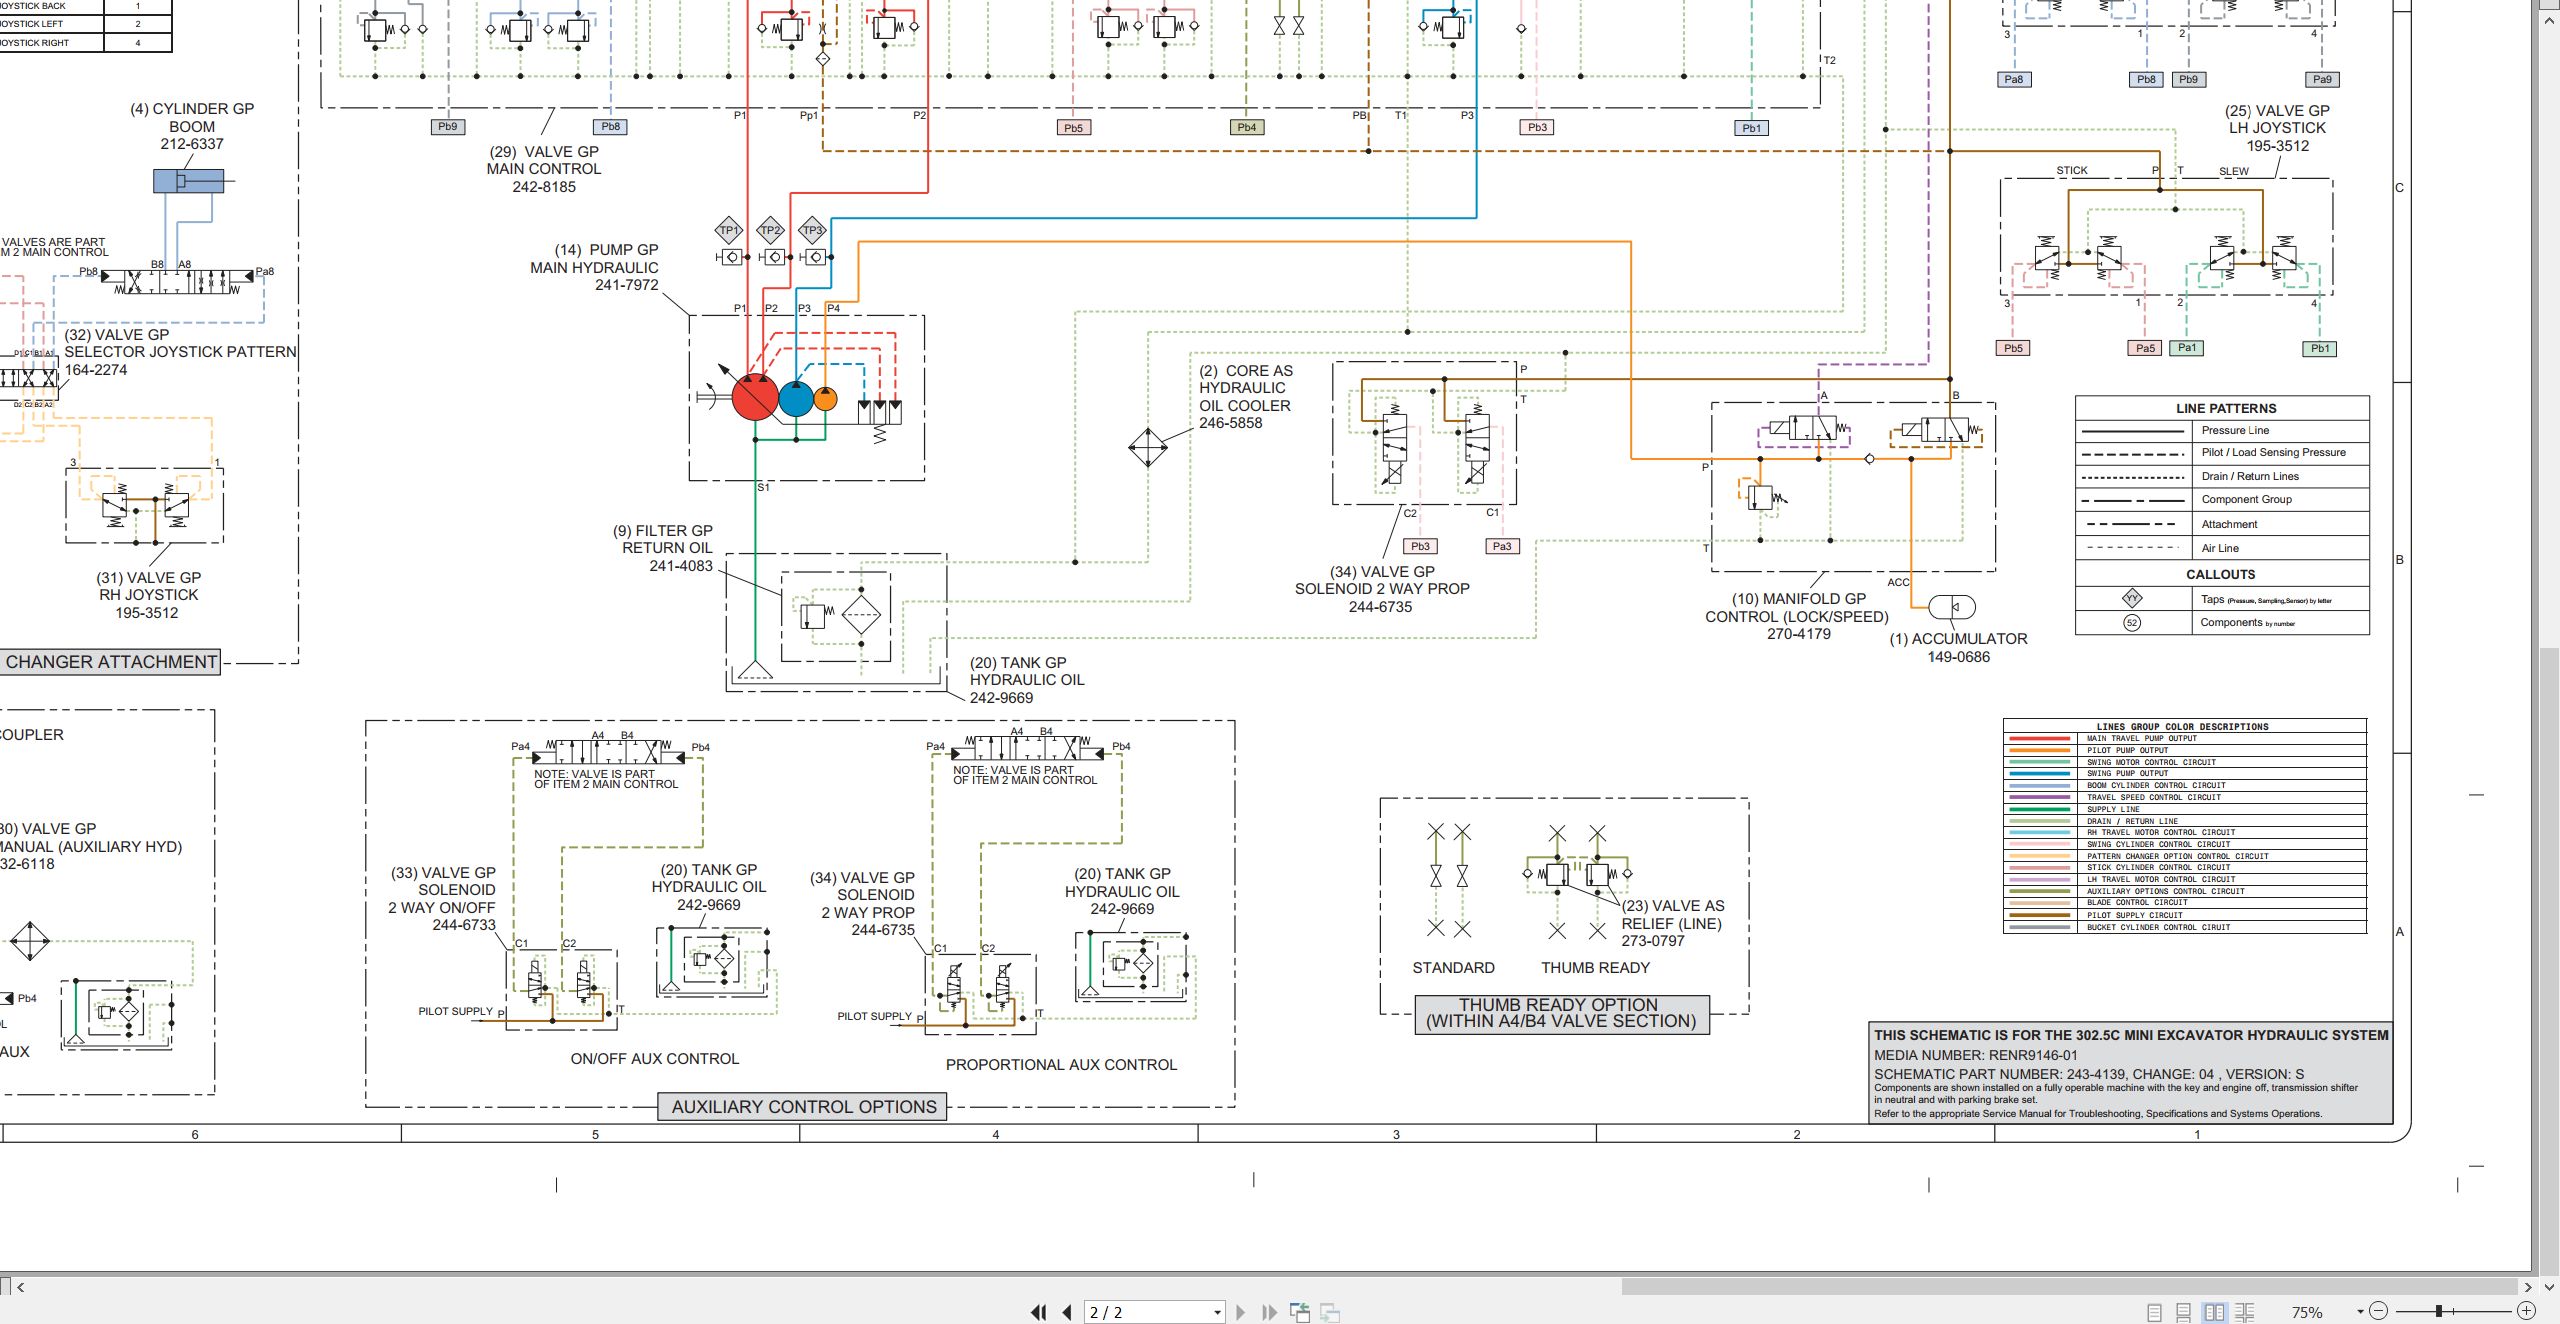Image resolution: width=2560 pixels, height=1324 pixels.
Task: Click the 'Pilot / Load Sensing Pressure' legend row
Action: coord(2222,453)
